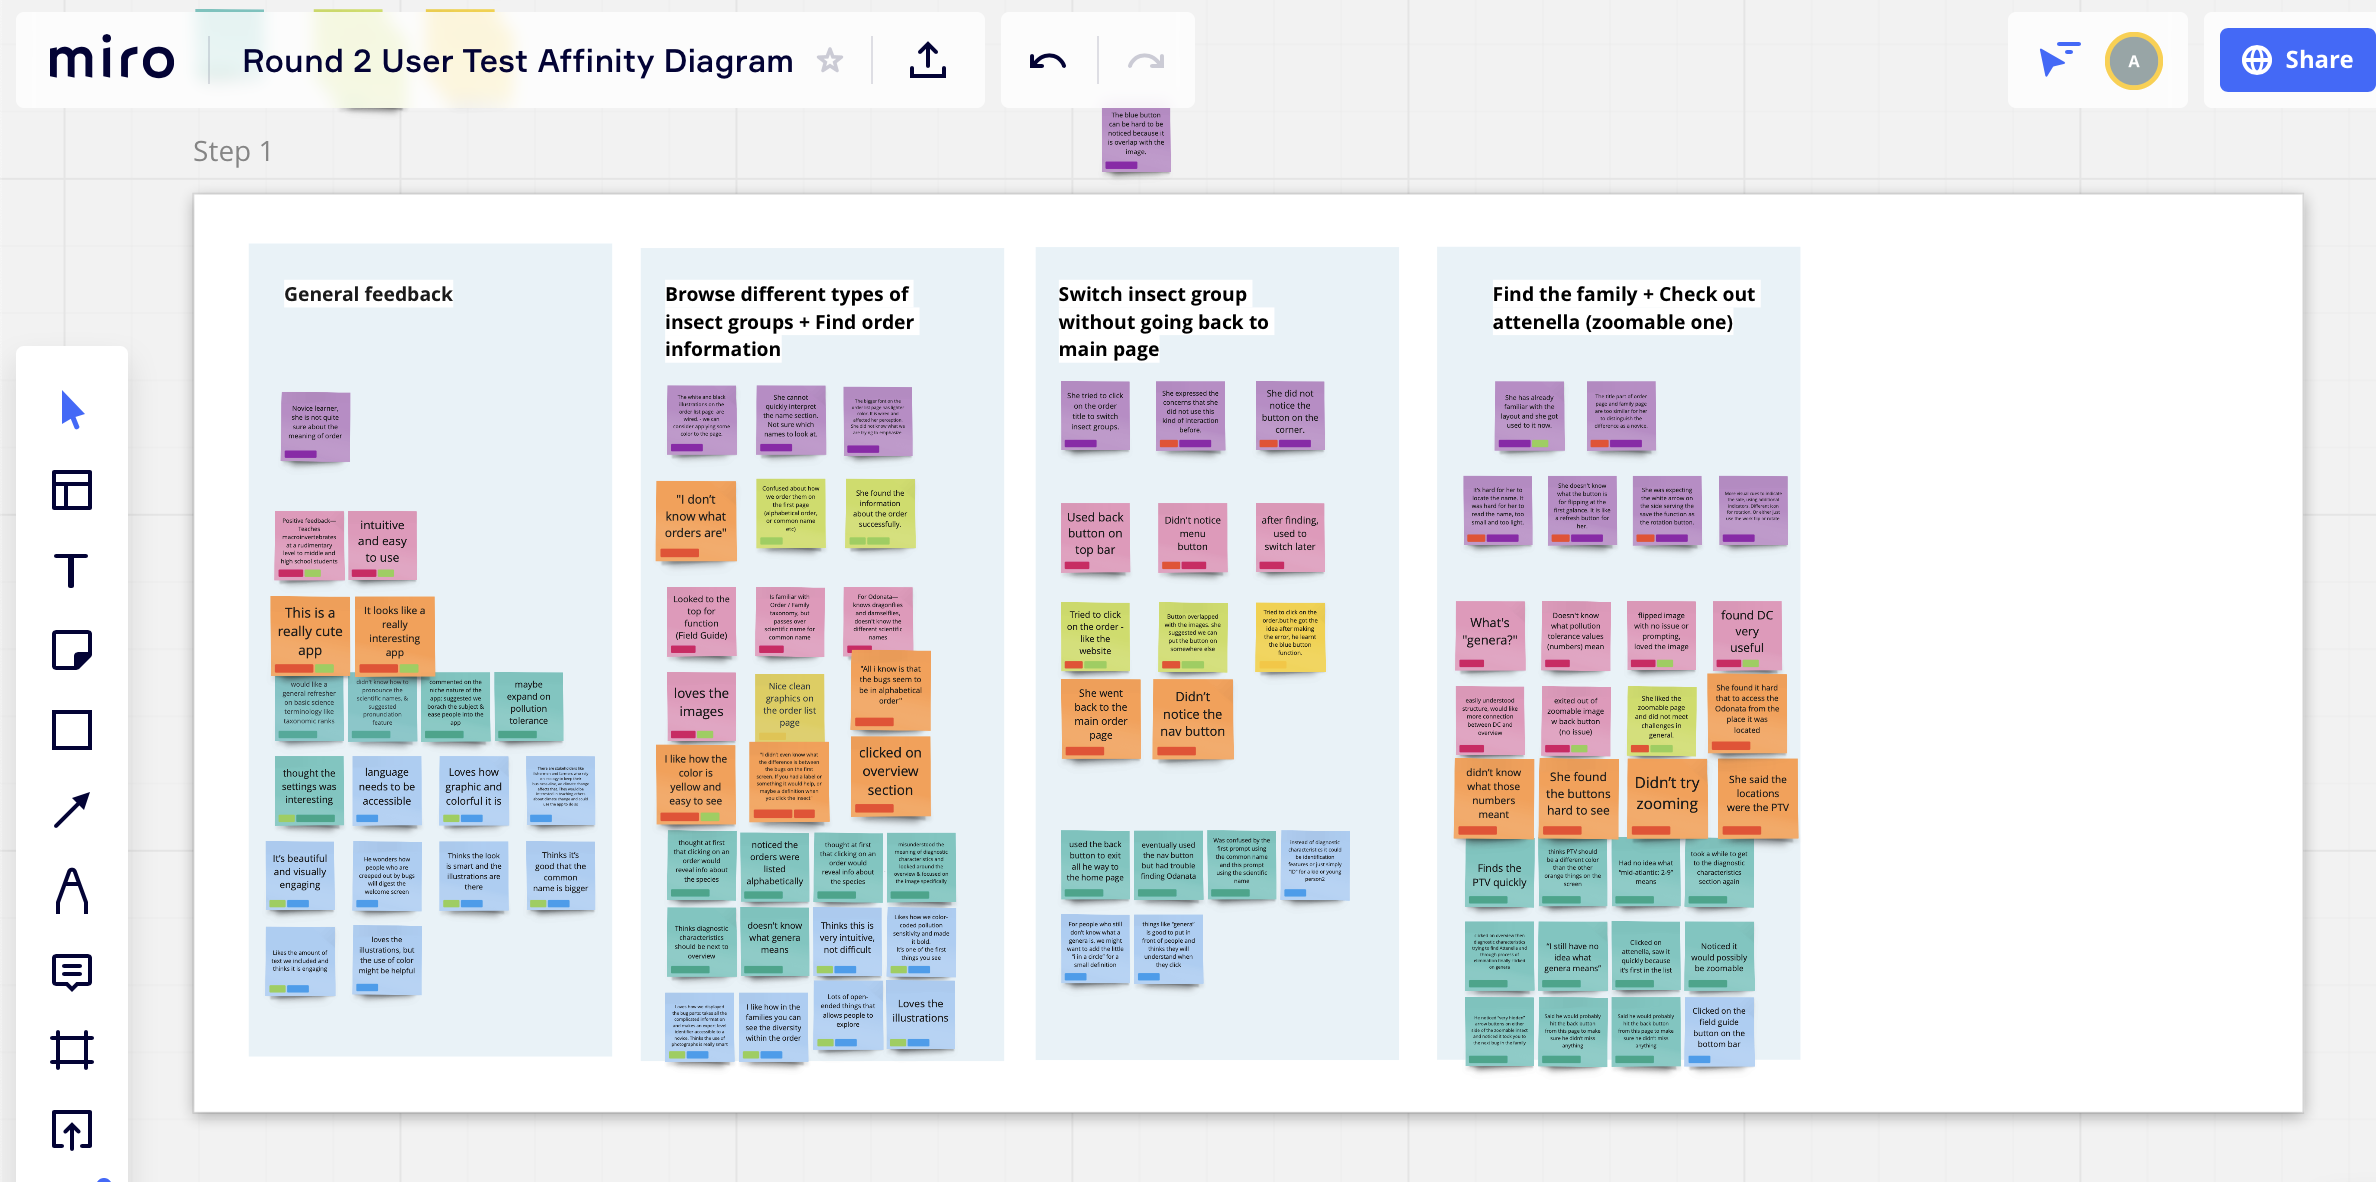The height and width of the screenshot is (1182, 2376).
Task: Select the Pen drawing tool
Action: tap(72, 890)
